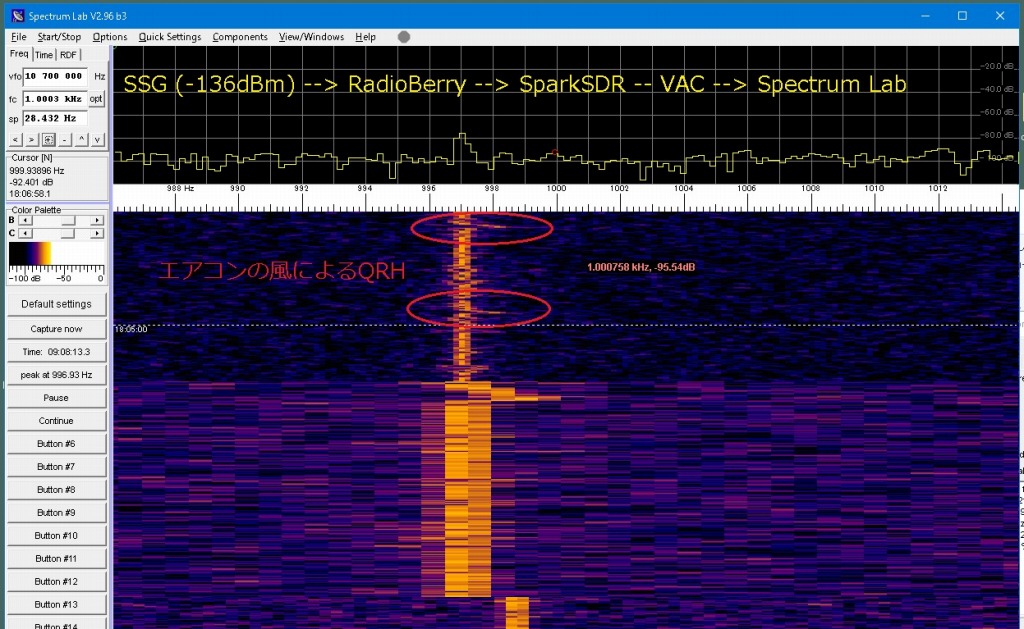Minimize the Spectrum Lab window

[x=925, y=16]
